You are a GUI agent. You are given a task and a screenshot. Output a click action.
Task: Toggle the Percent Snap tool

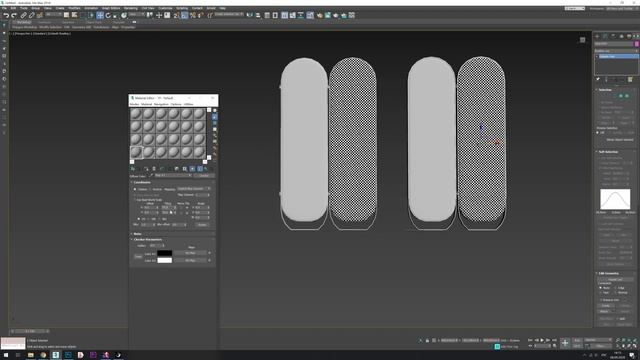(x=193, y=15)
